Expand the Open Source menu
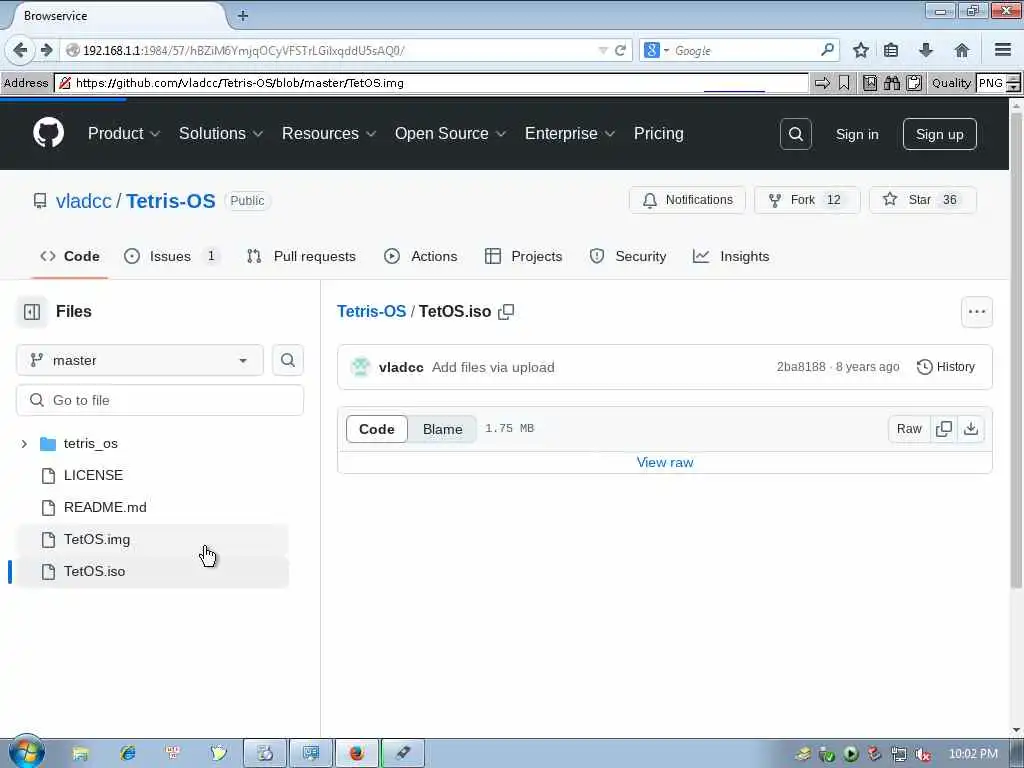Image resolution: width=1024 pixels, height=768 pixels. click(x=451, y=133)
